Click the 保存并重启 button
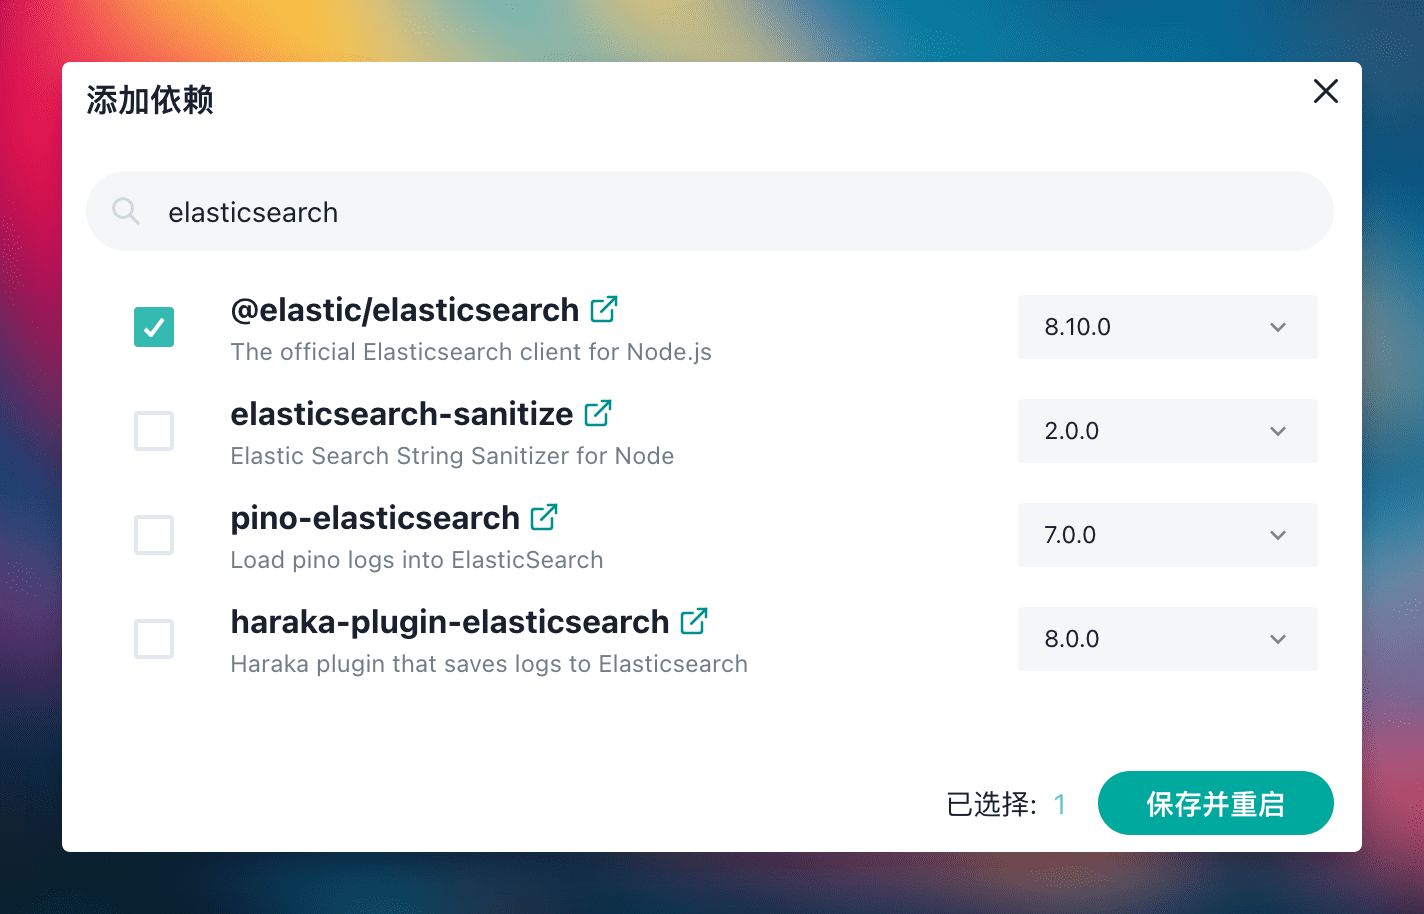 (x=1215, y=803)
